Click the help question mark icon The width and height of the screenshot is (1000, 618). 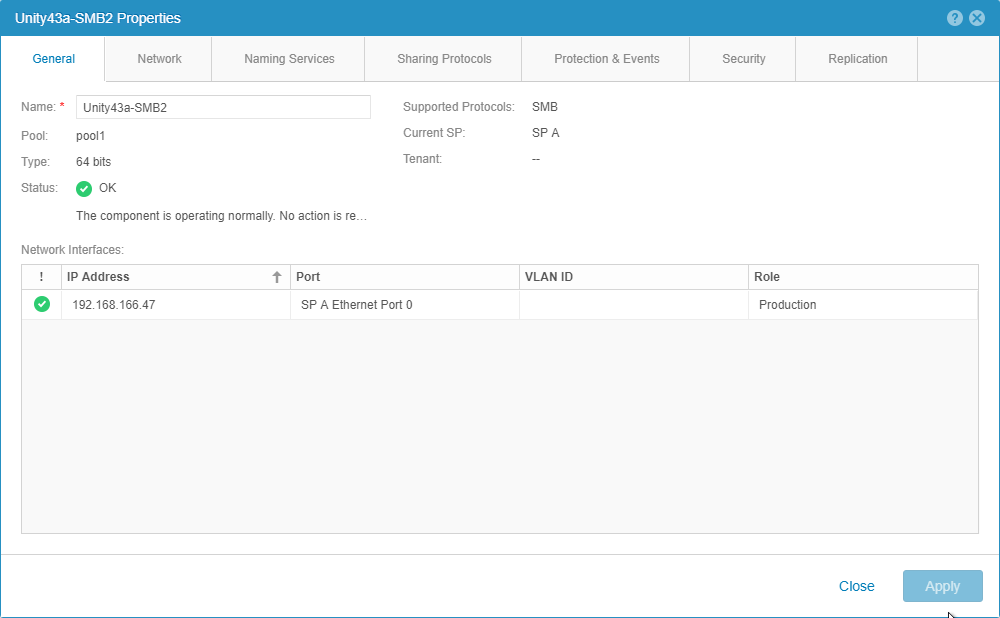click(956, 18)
